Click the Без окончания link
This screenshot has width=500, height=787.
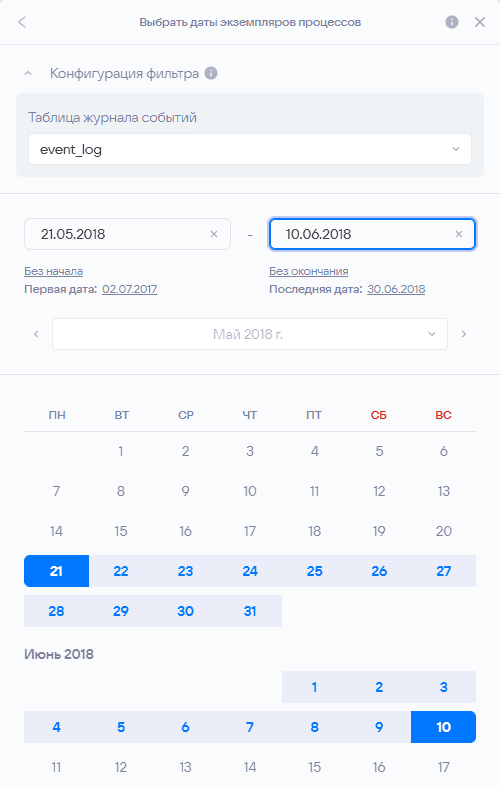coord(309,271)
